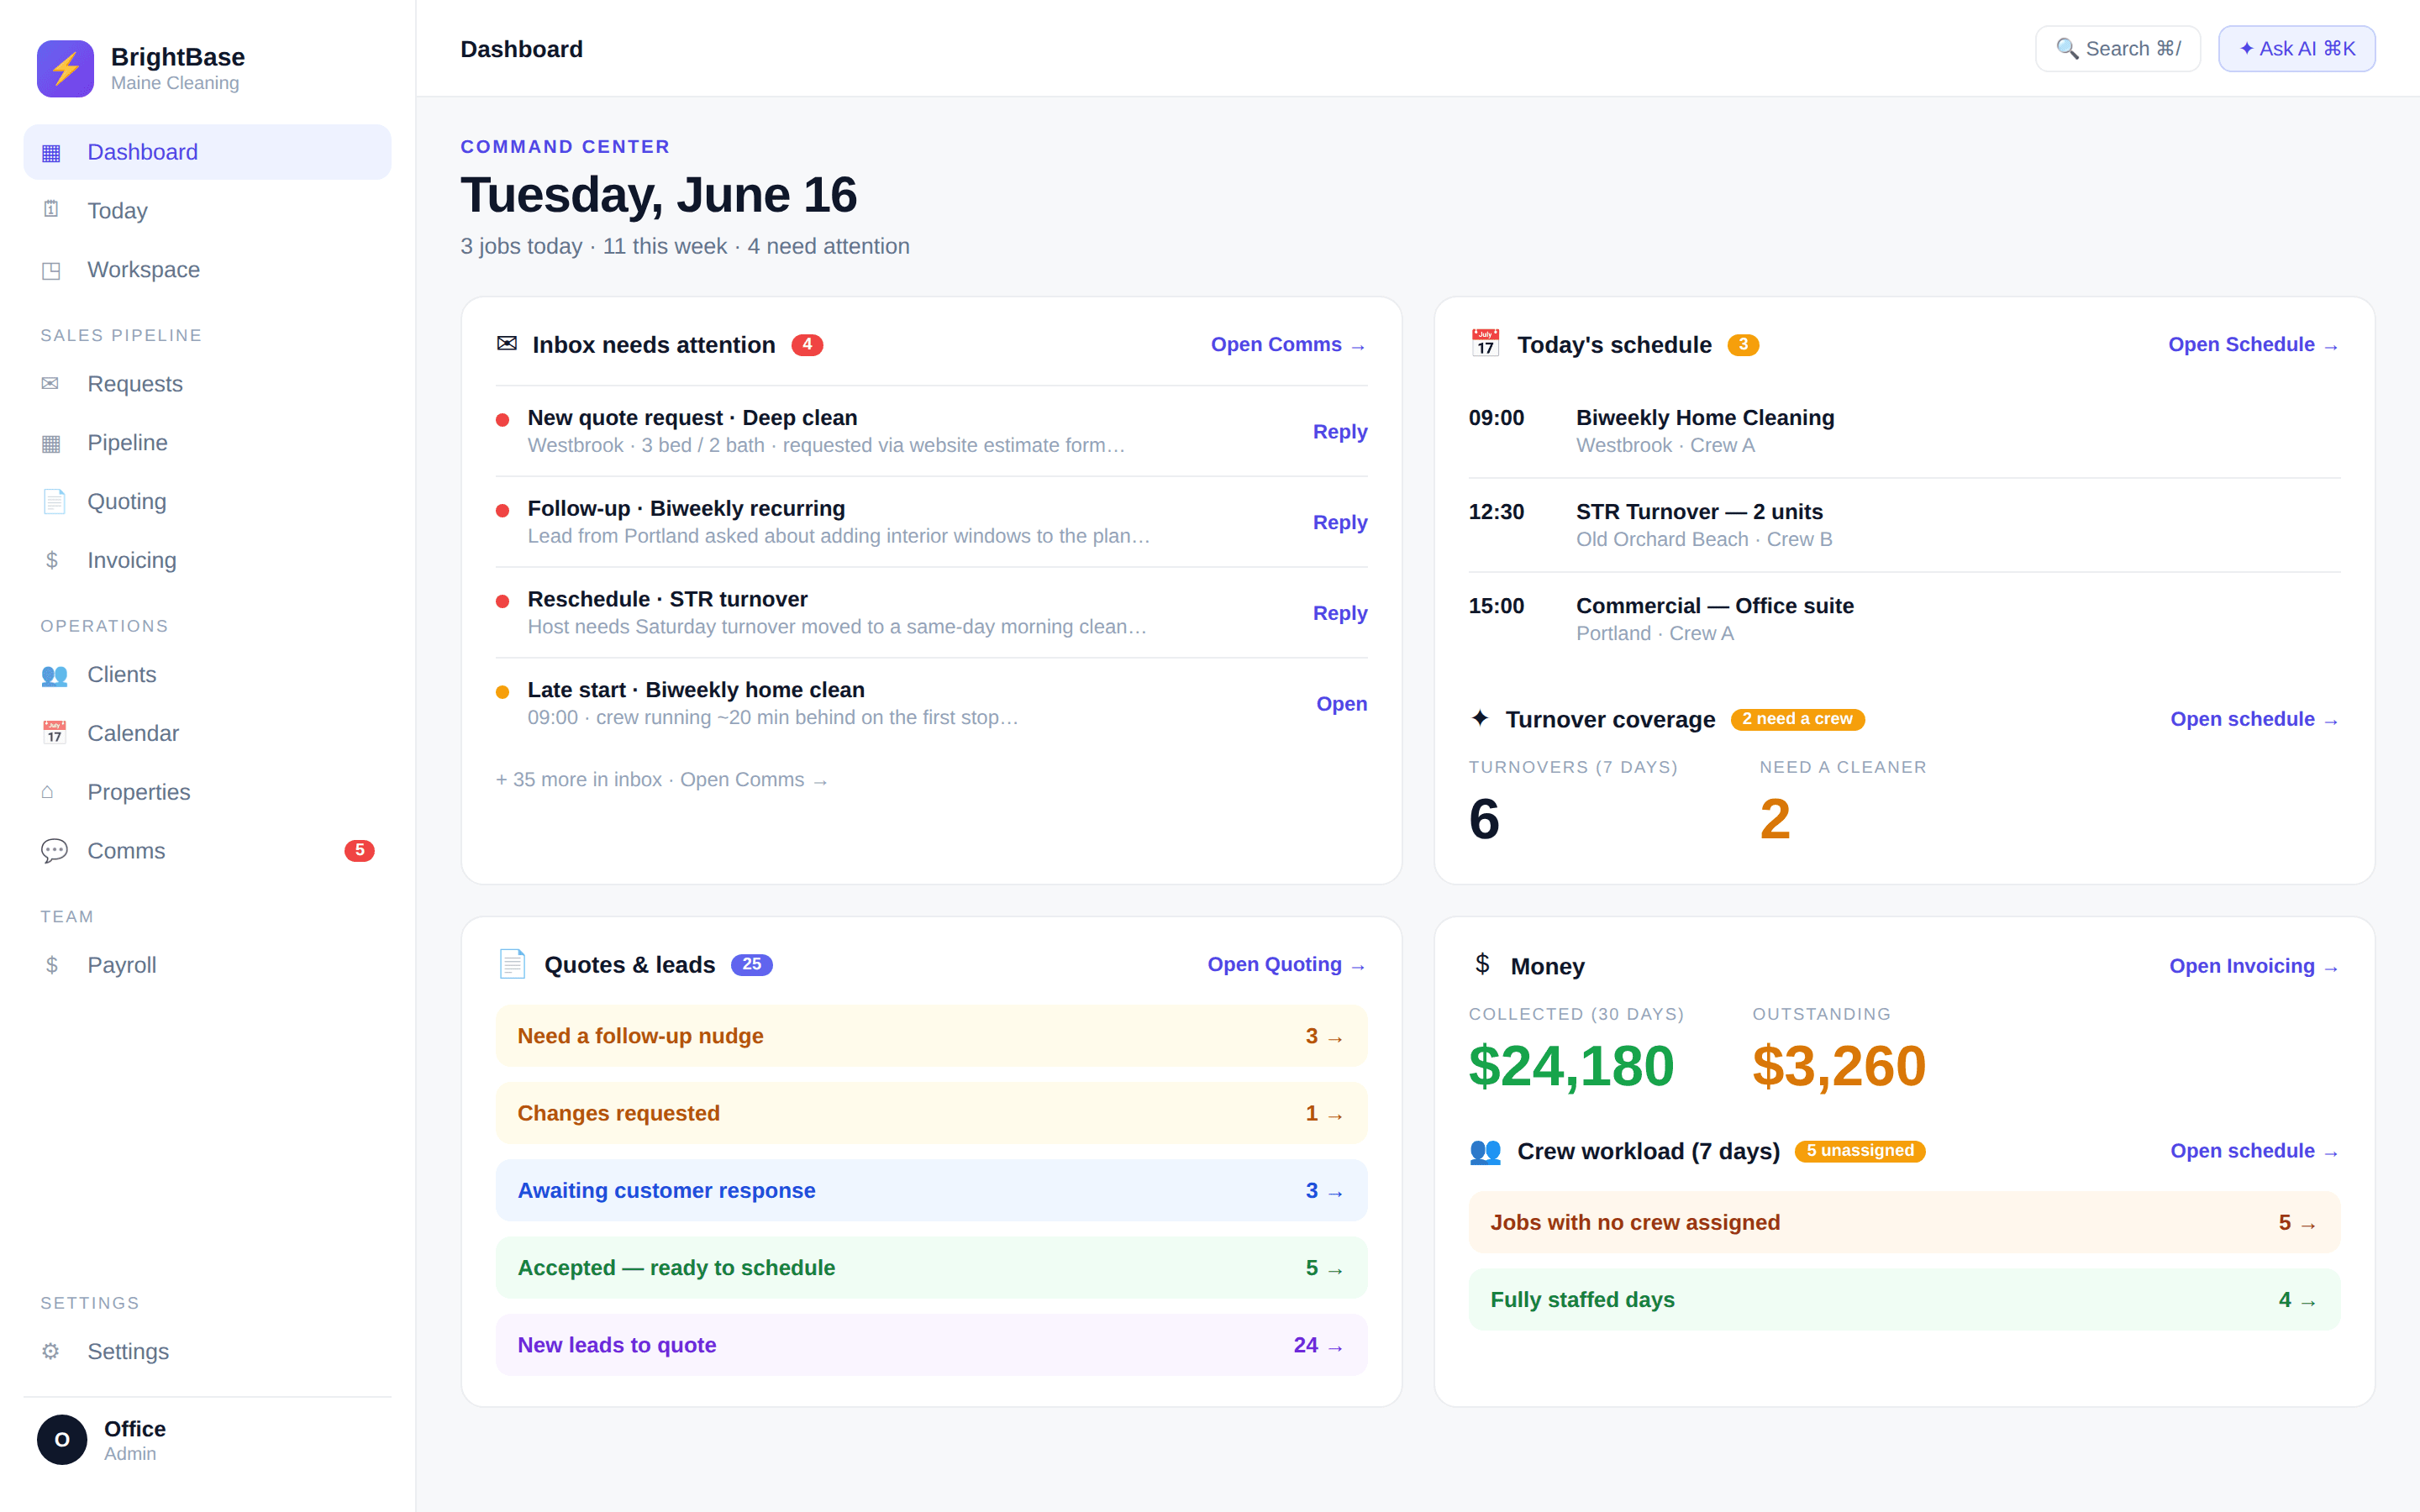
Task: Click the orange 3 badge on Today's schedule
Action: (x=1743, y=344)
